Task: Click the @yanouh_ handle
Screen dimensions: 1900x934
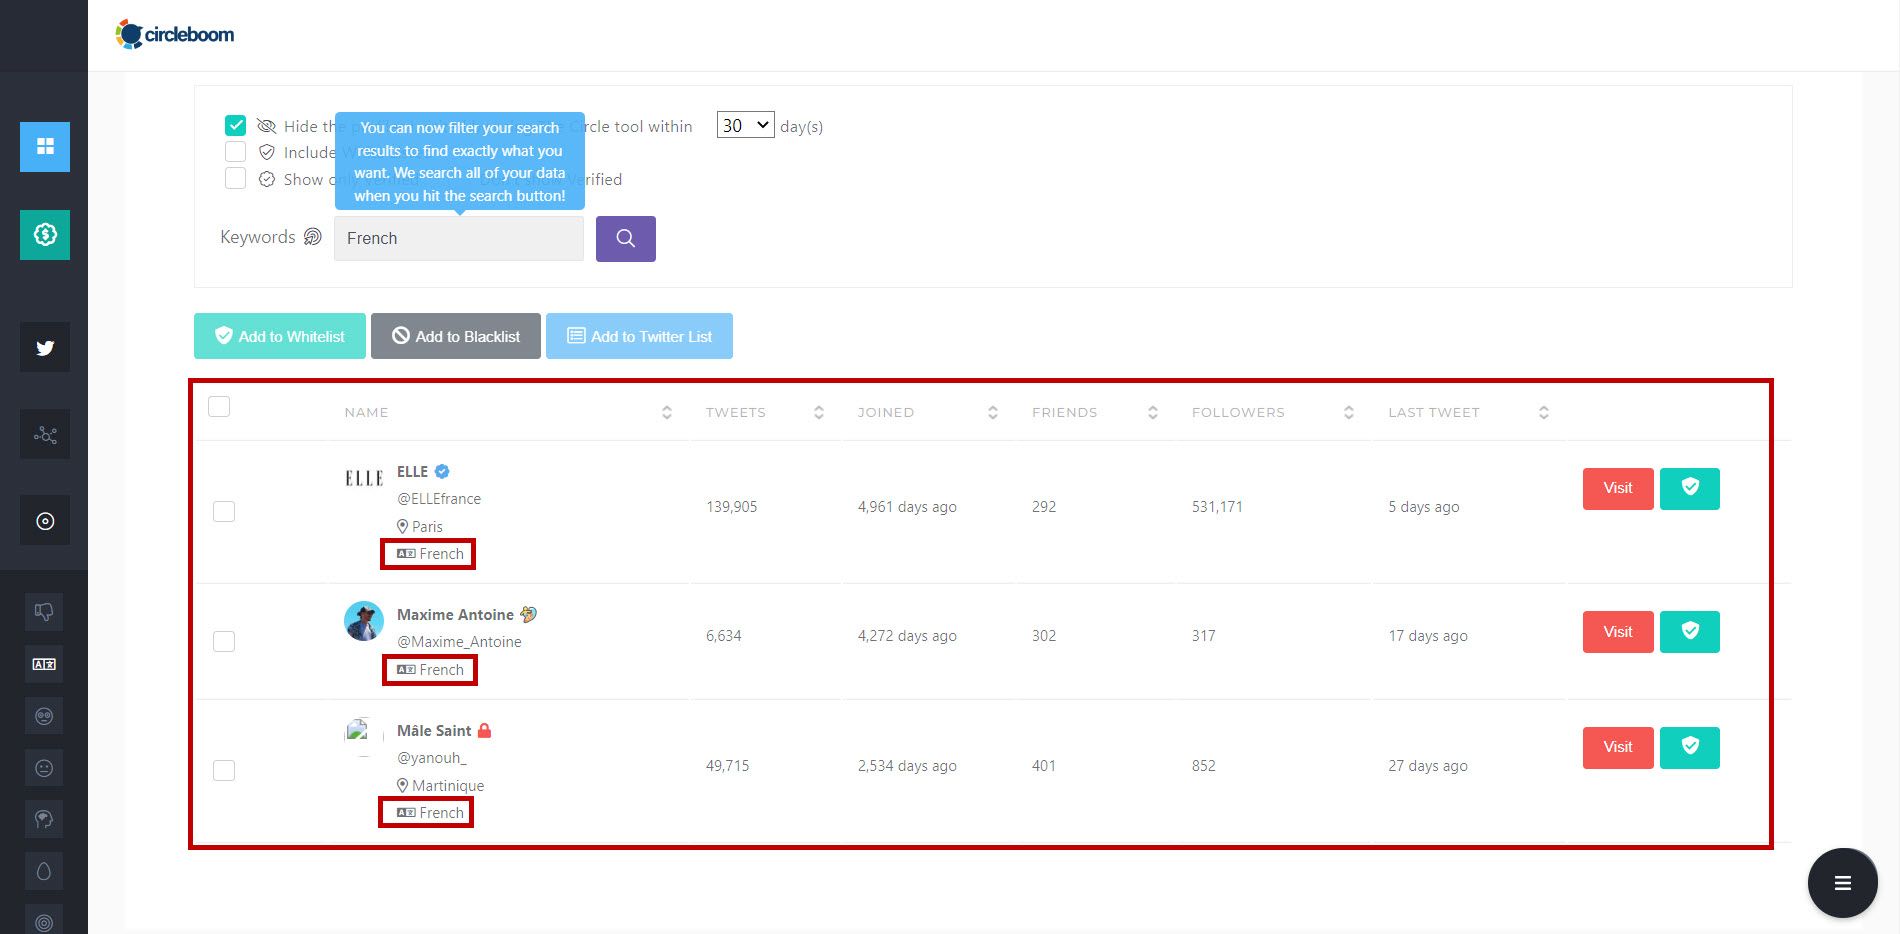Action: click(x=432, y=757)
